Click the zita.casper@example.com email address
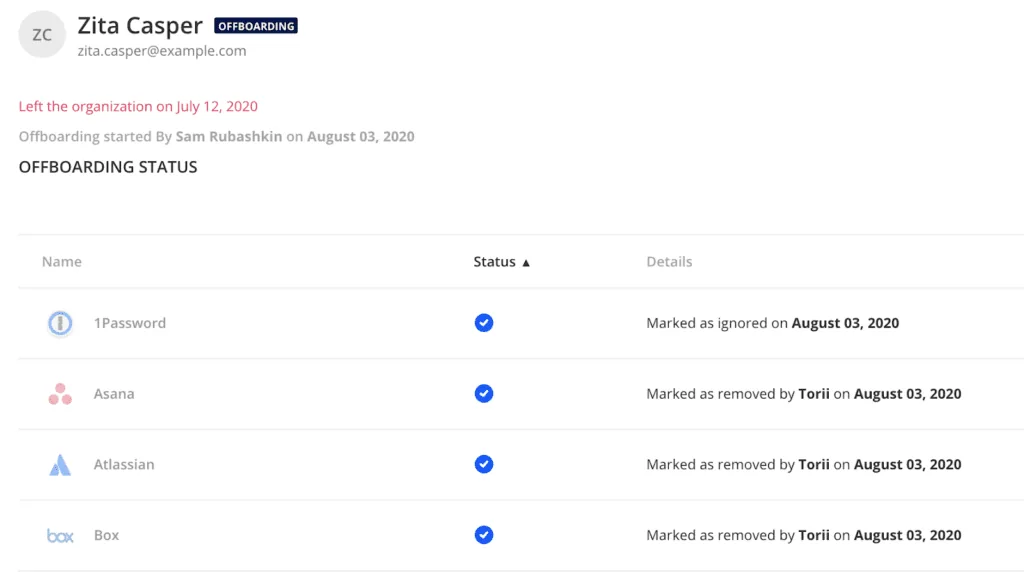The image size is (1024, 576). (162, 51)
